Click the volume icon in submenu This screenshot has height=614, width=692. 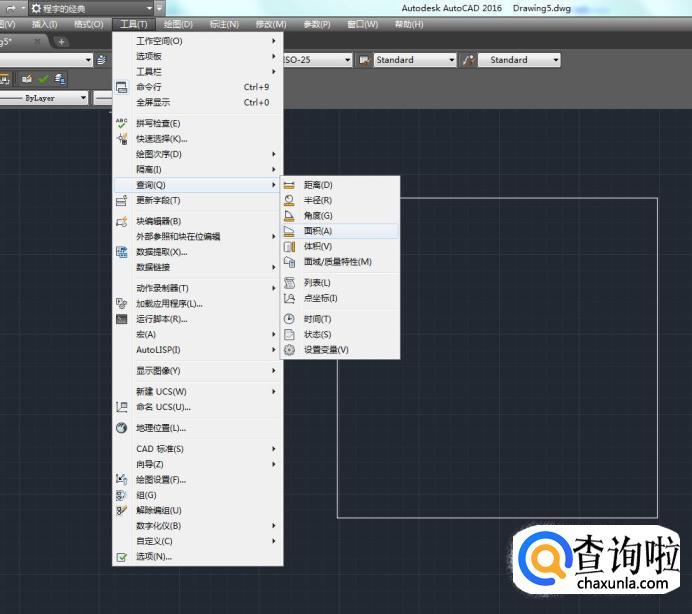tap(289, 246)
